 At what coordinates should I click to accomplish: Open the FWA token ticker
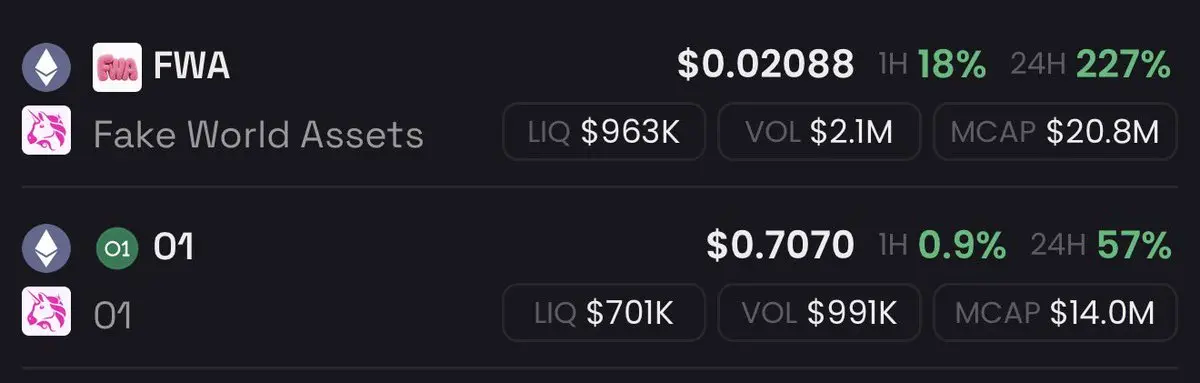(x=192, y=68)
